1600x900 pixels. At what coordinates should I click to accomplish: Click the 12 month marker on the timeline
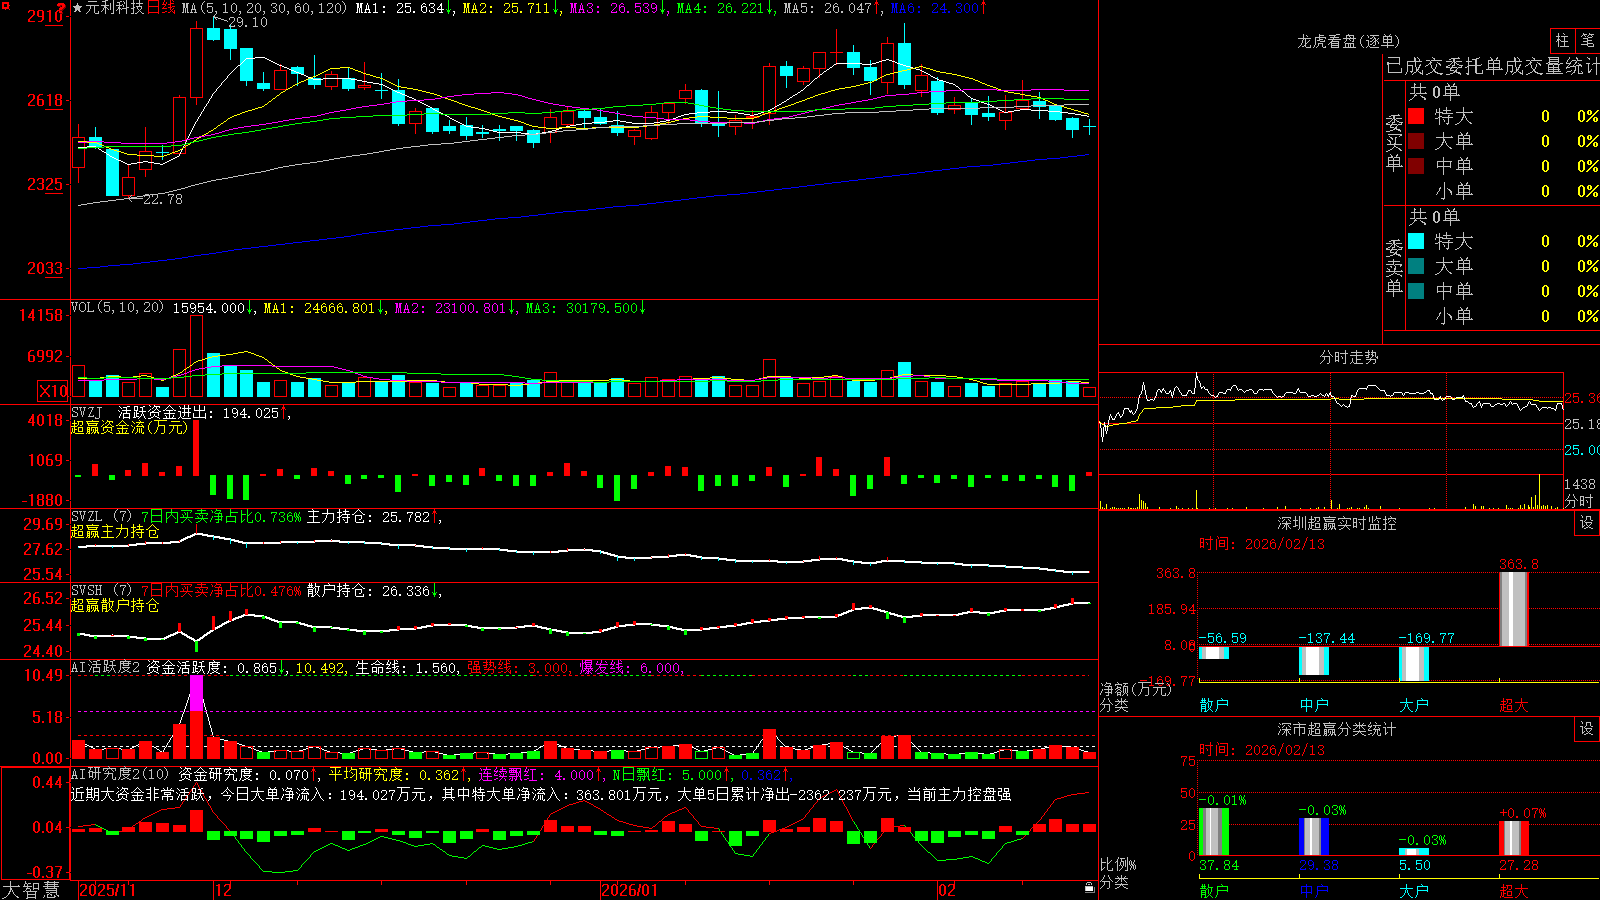224,890
